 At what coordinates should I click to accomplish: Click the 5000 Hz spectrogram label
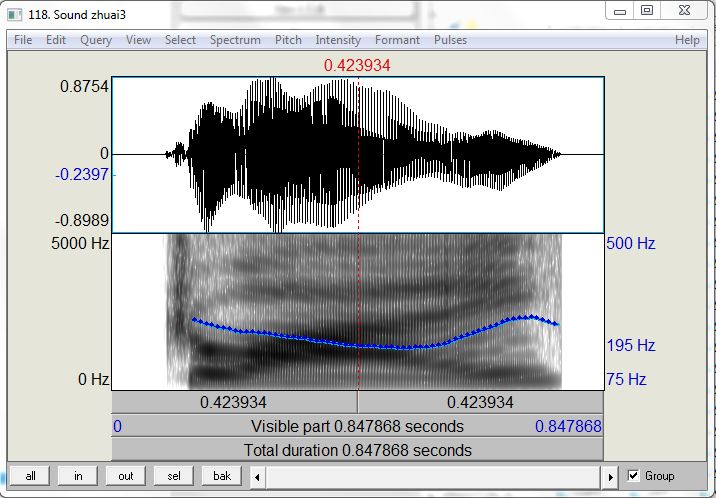tap(80, 243)
